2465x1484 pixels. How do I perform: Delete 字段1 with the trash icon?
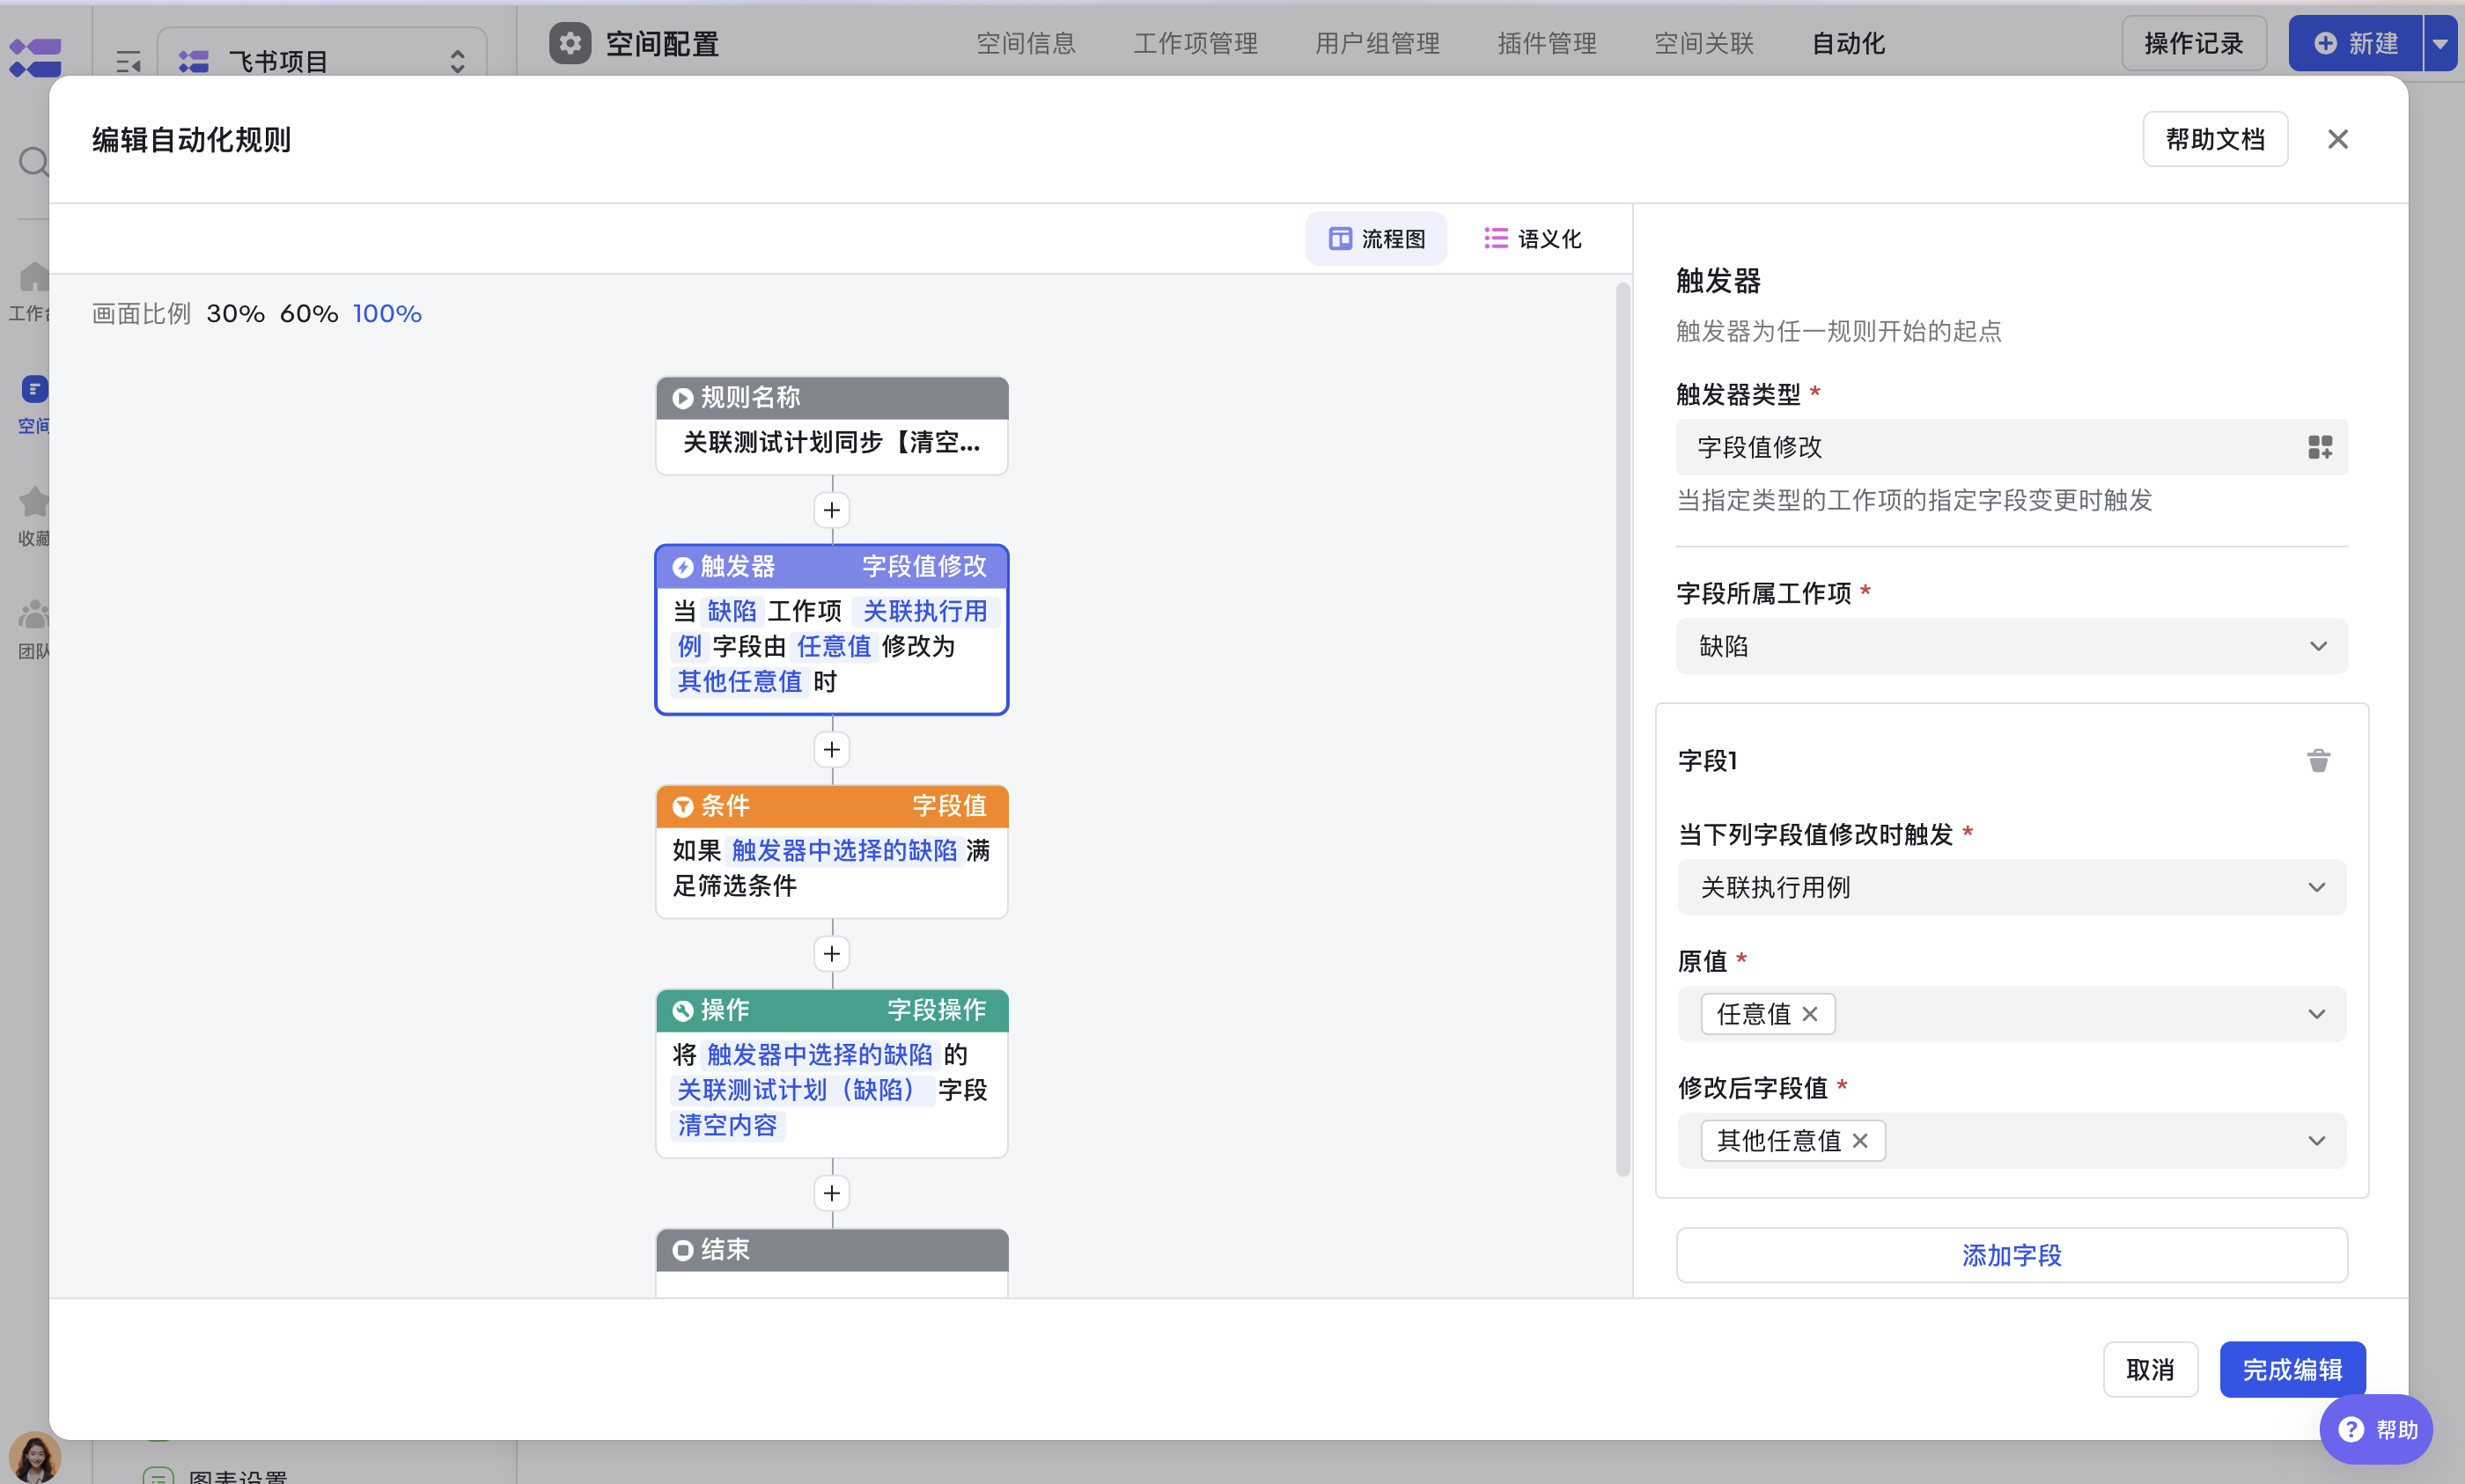click(x=2318, y=761)
